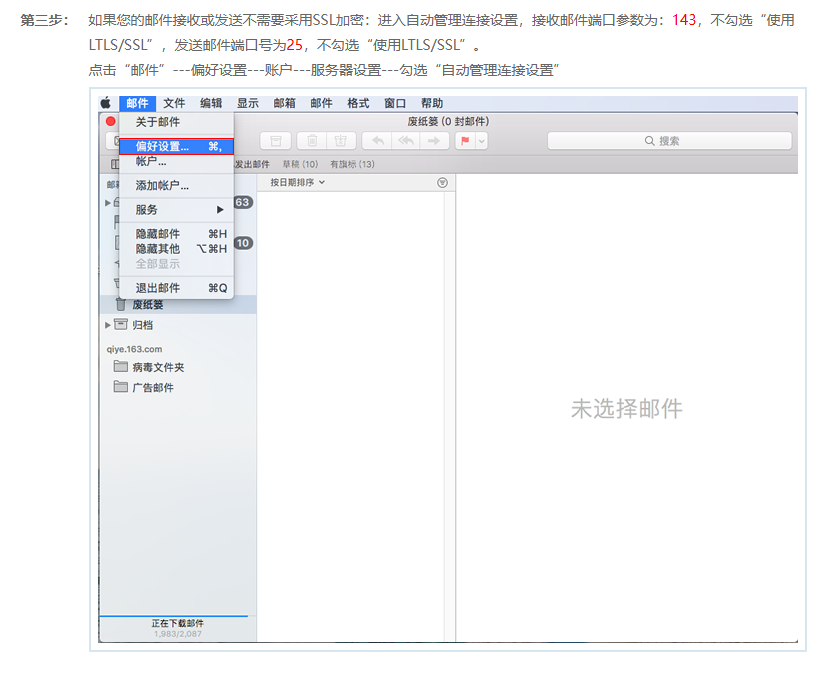Click the 废纸篓 trash can icon in sidebar
Image resolution: width=831 pixels, height=681 pixels.
pyautogui.click(x=121, y=304)
